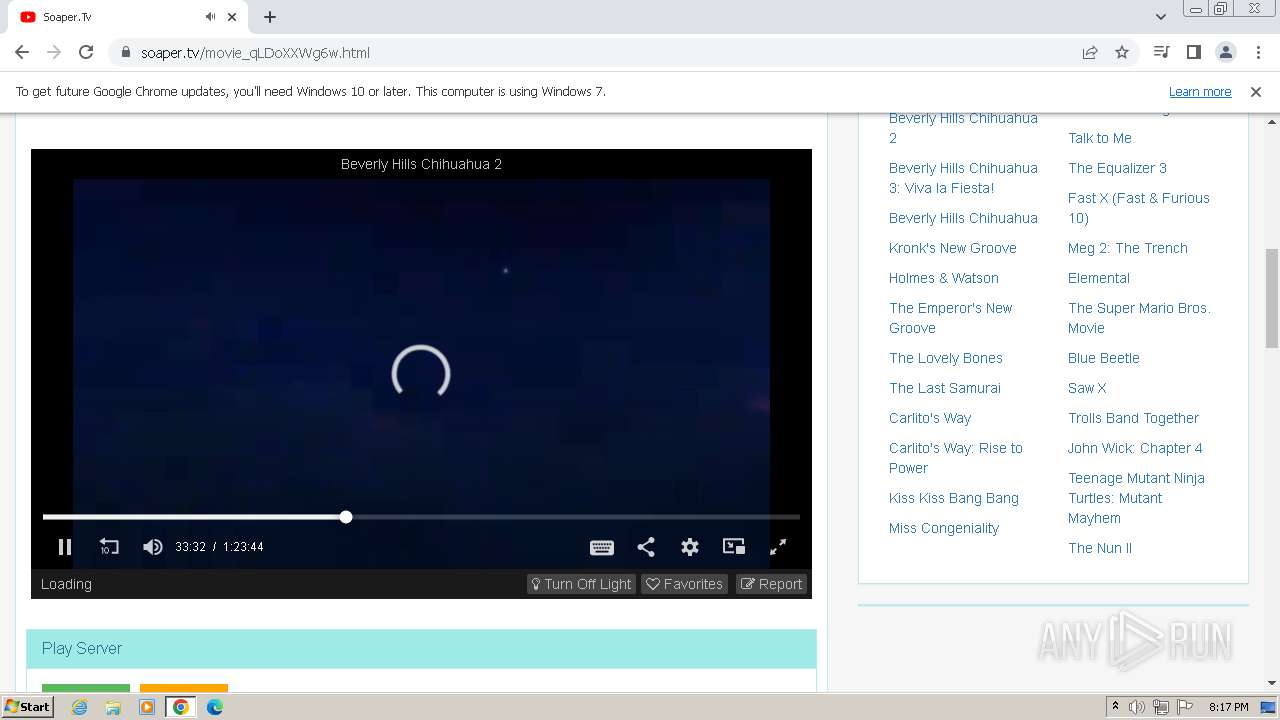Report this video

coord(771,584)
